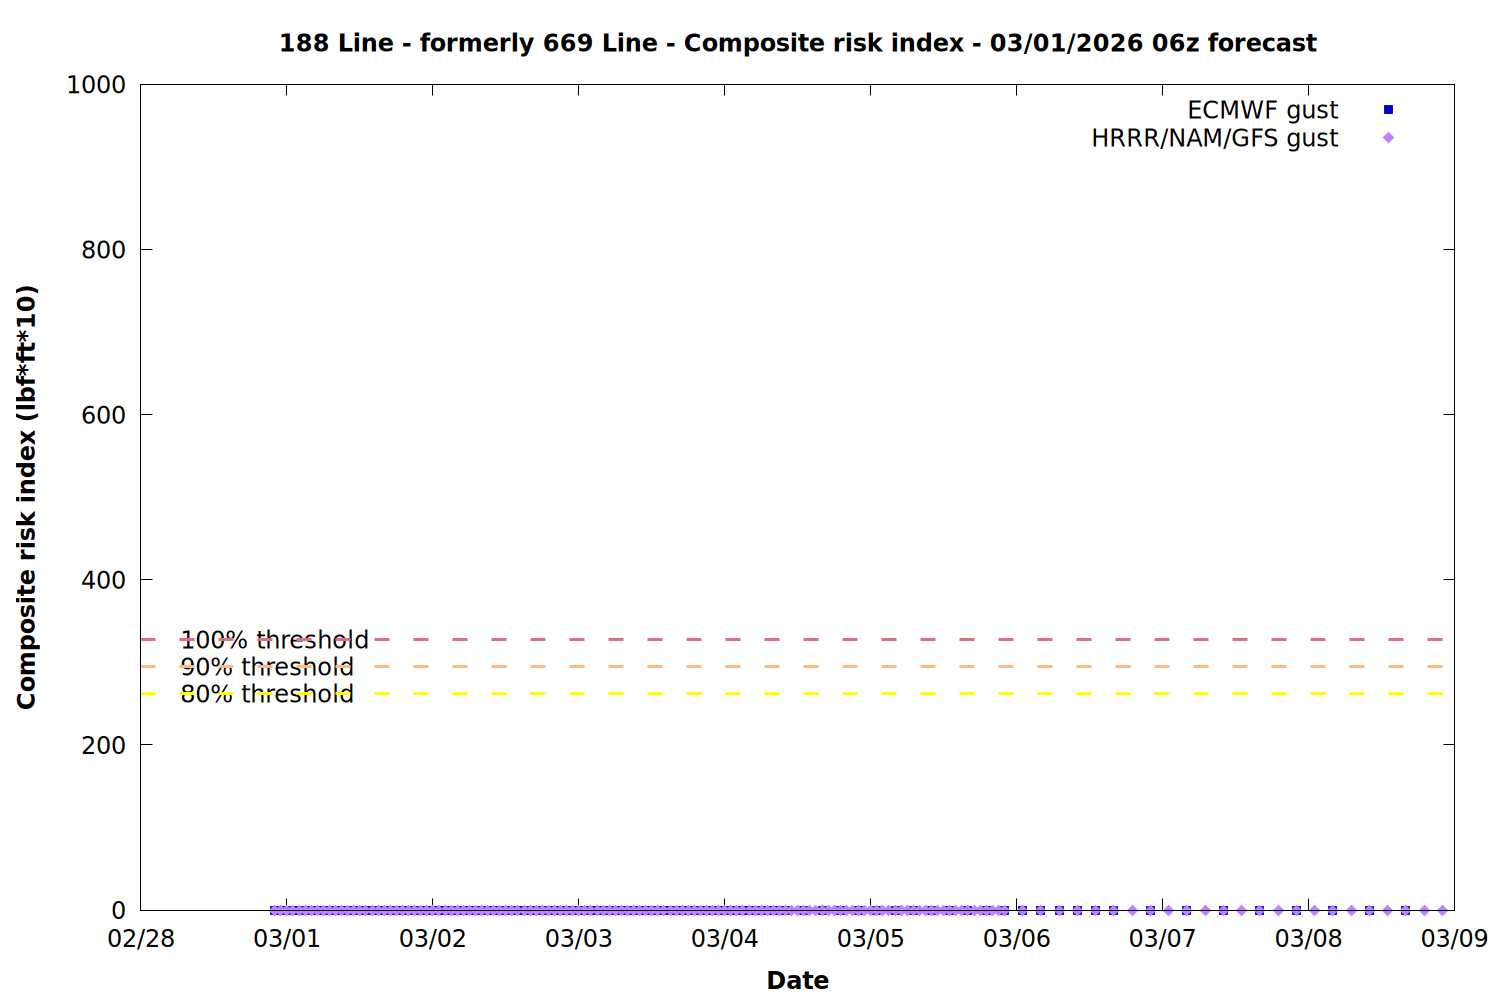Click the 03/06 date tick label
The width and height of the screenshot is (1500, 1000).
[x=1016, y=939]
